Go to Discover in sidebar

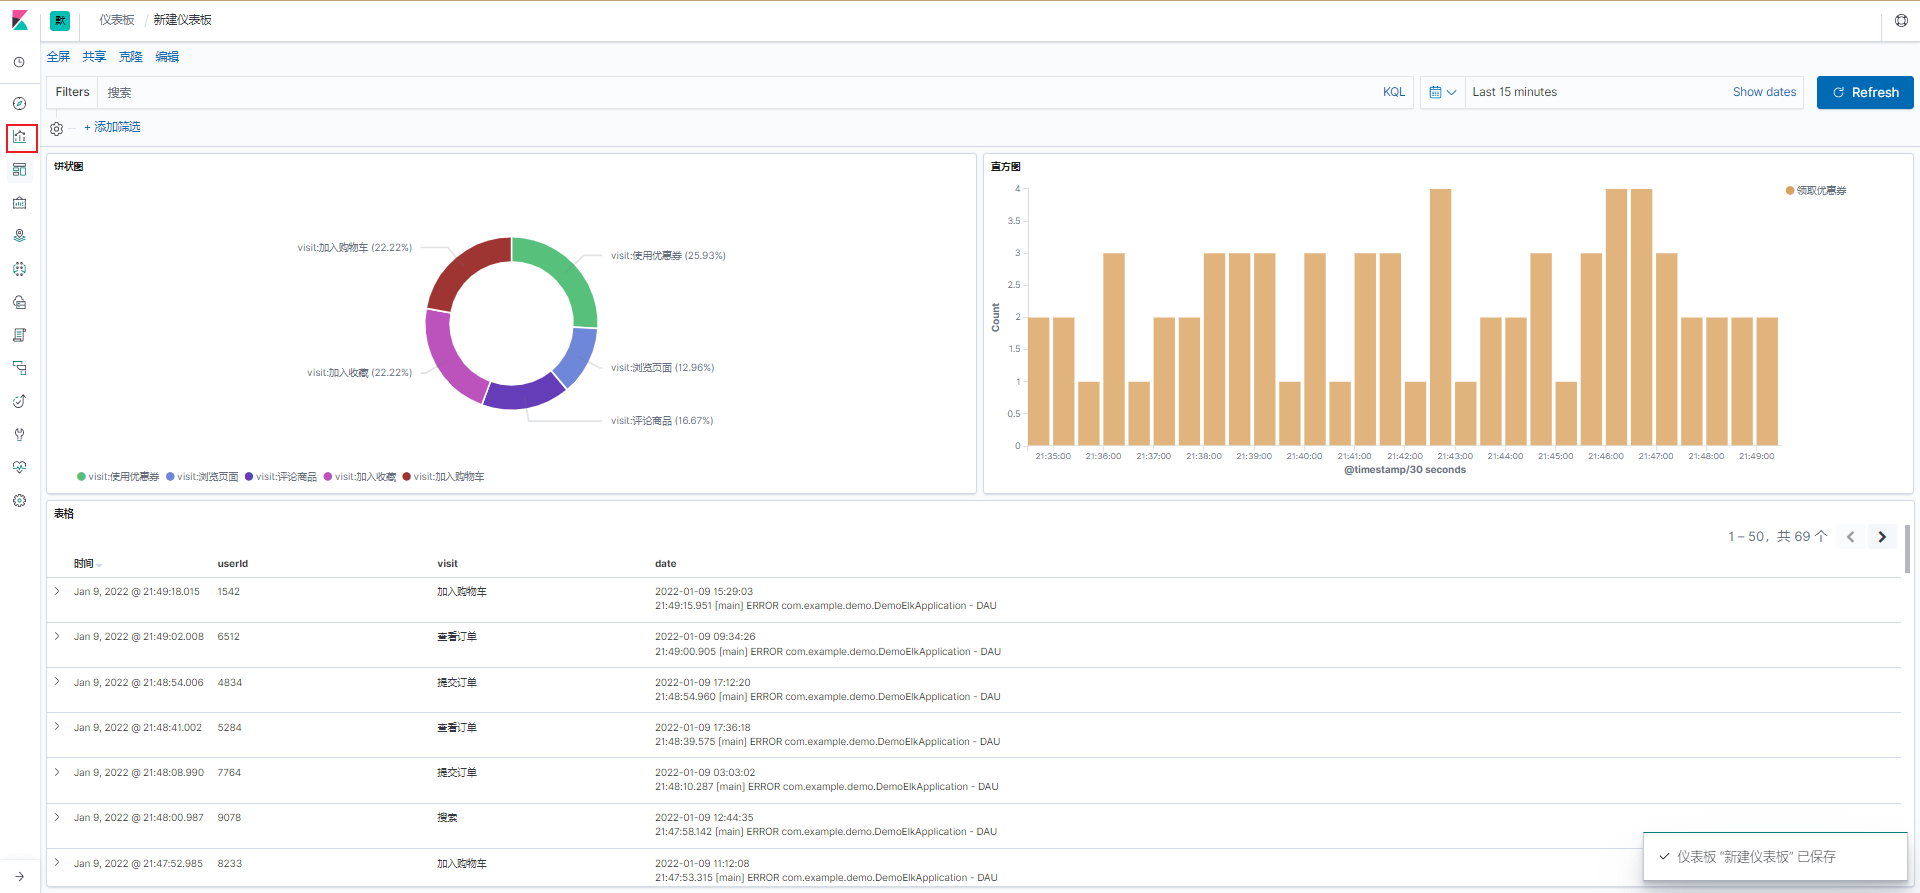pos(19,103)
